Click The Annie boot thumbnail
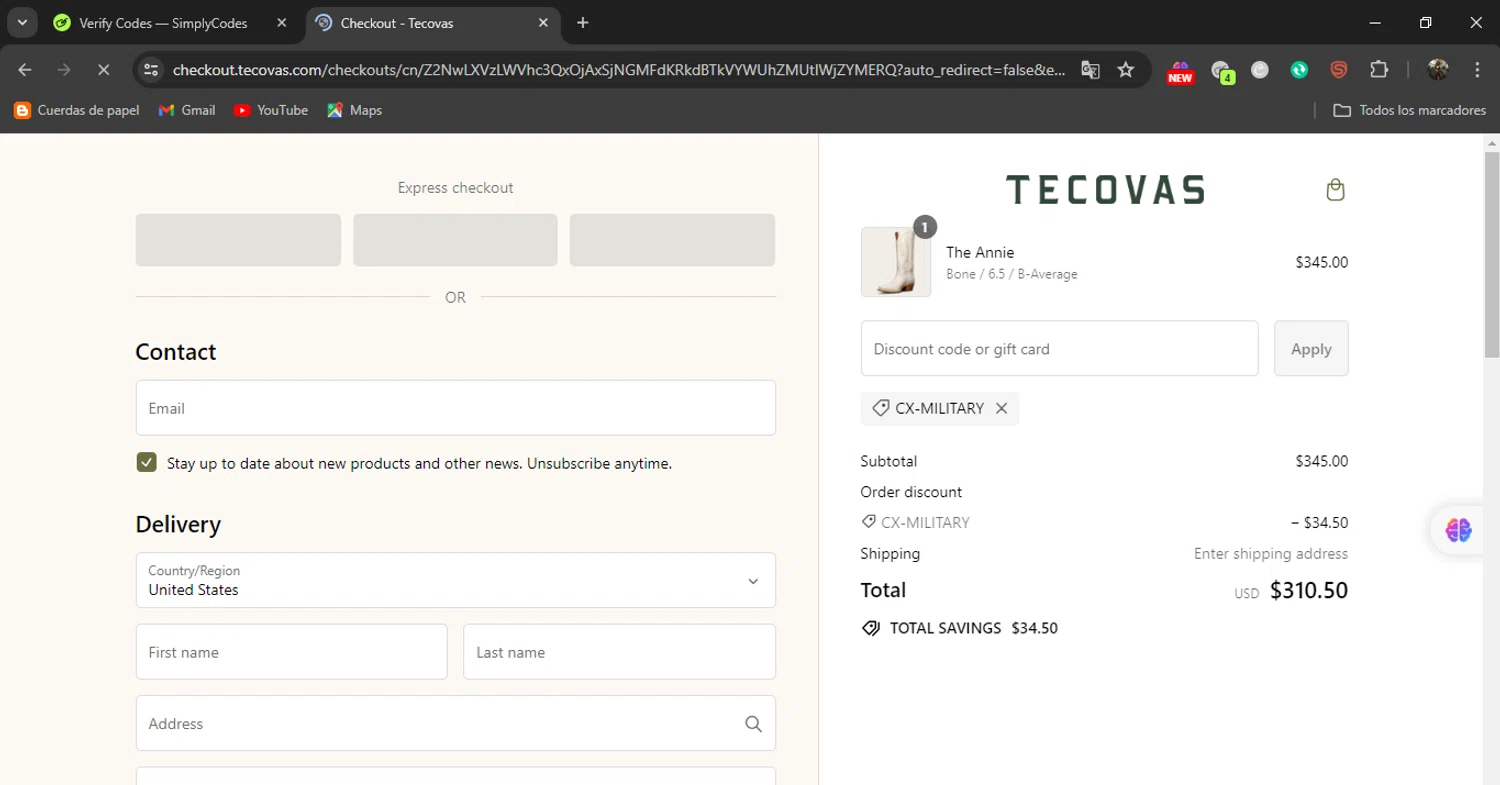Viewport: 1500px width, 785px height. point(896,262)
